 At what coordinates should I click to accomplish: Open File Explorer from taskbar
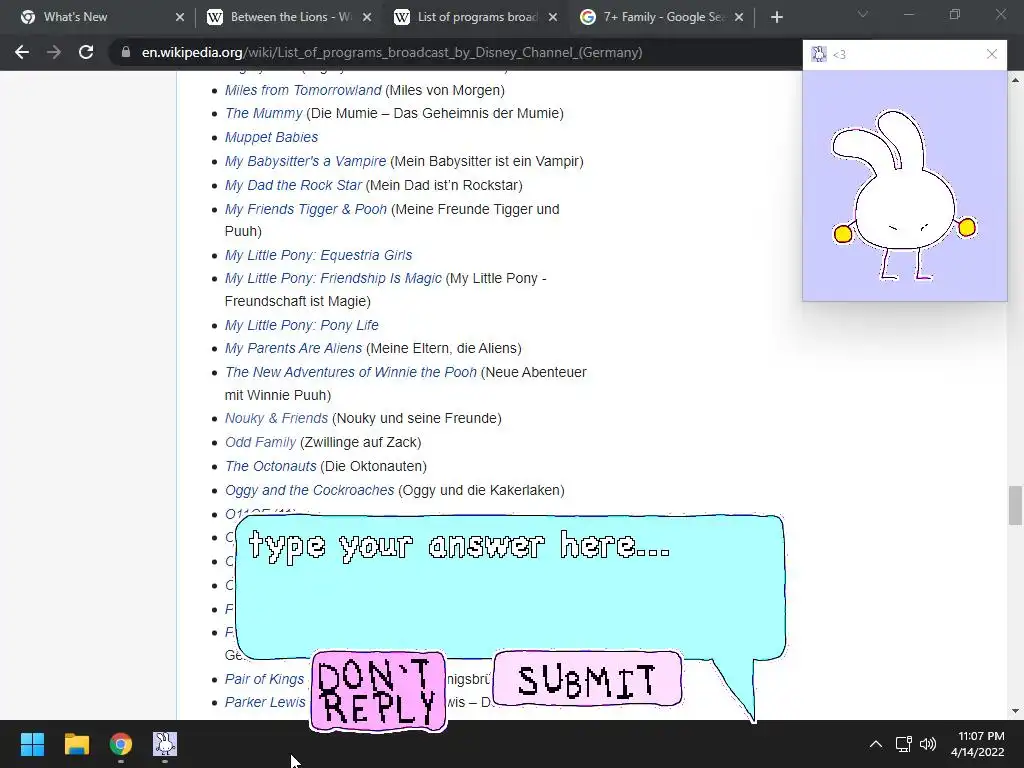click(76, 744)
